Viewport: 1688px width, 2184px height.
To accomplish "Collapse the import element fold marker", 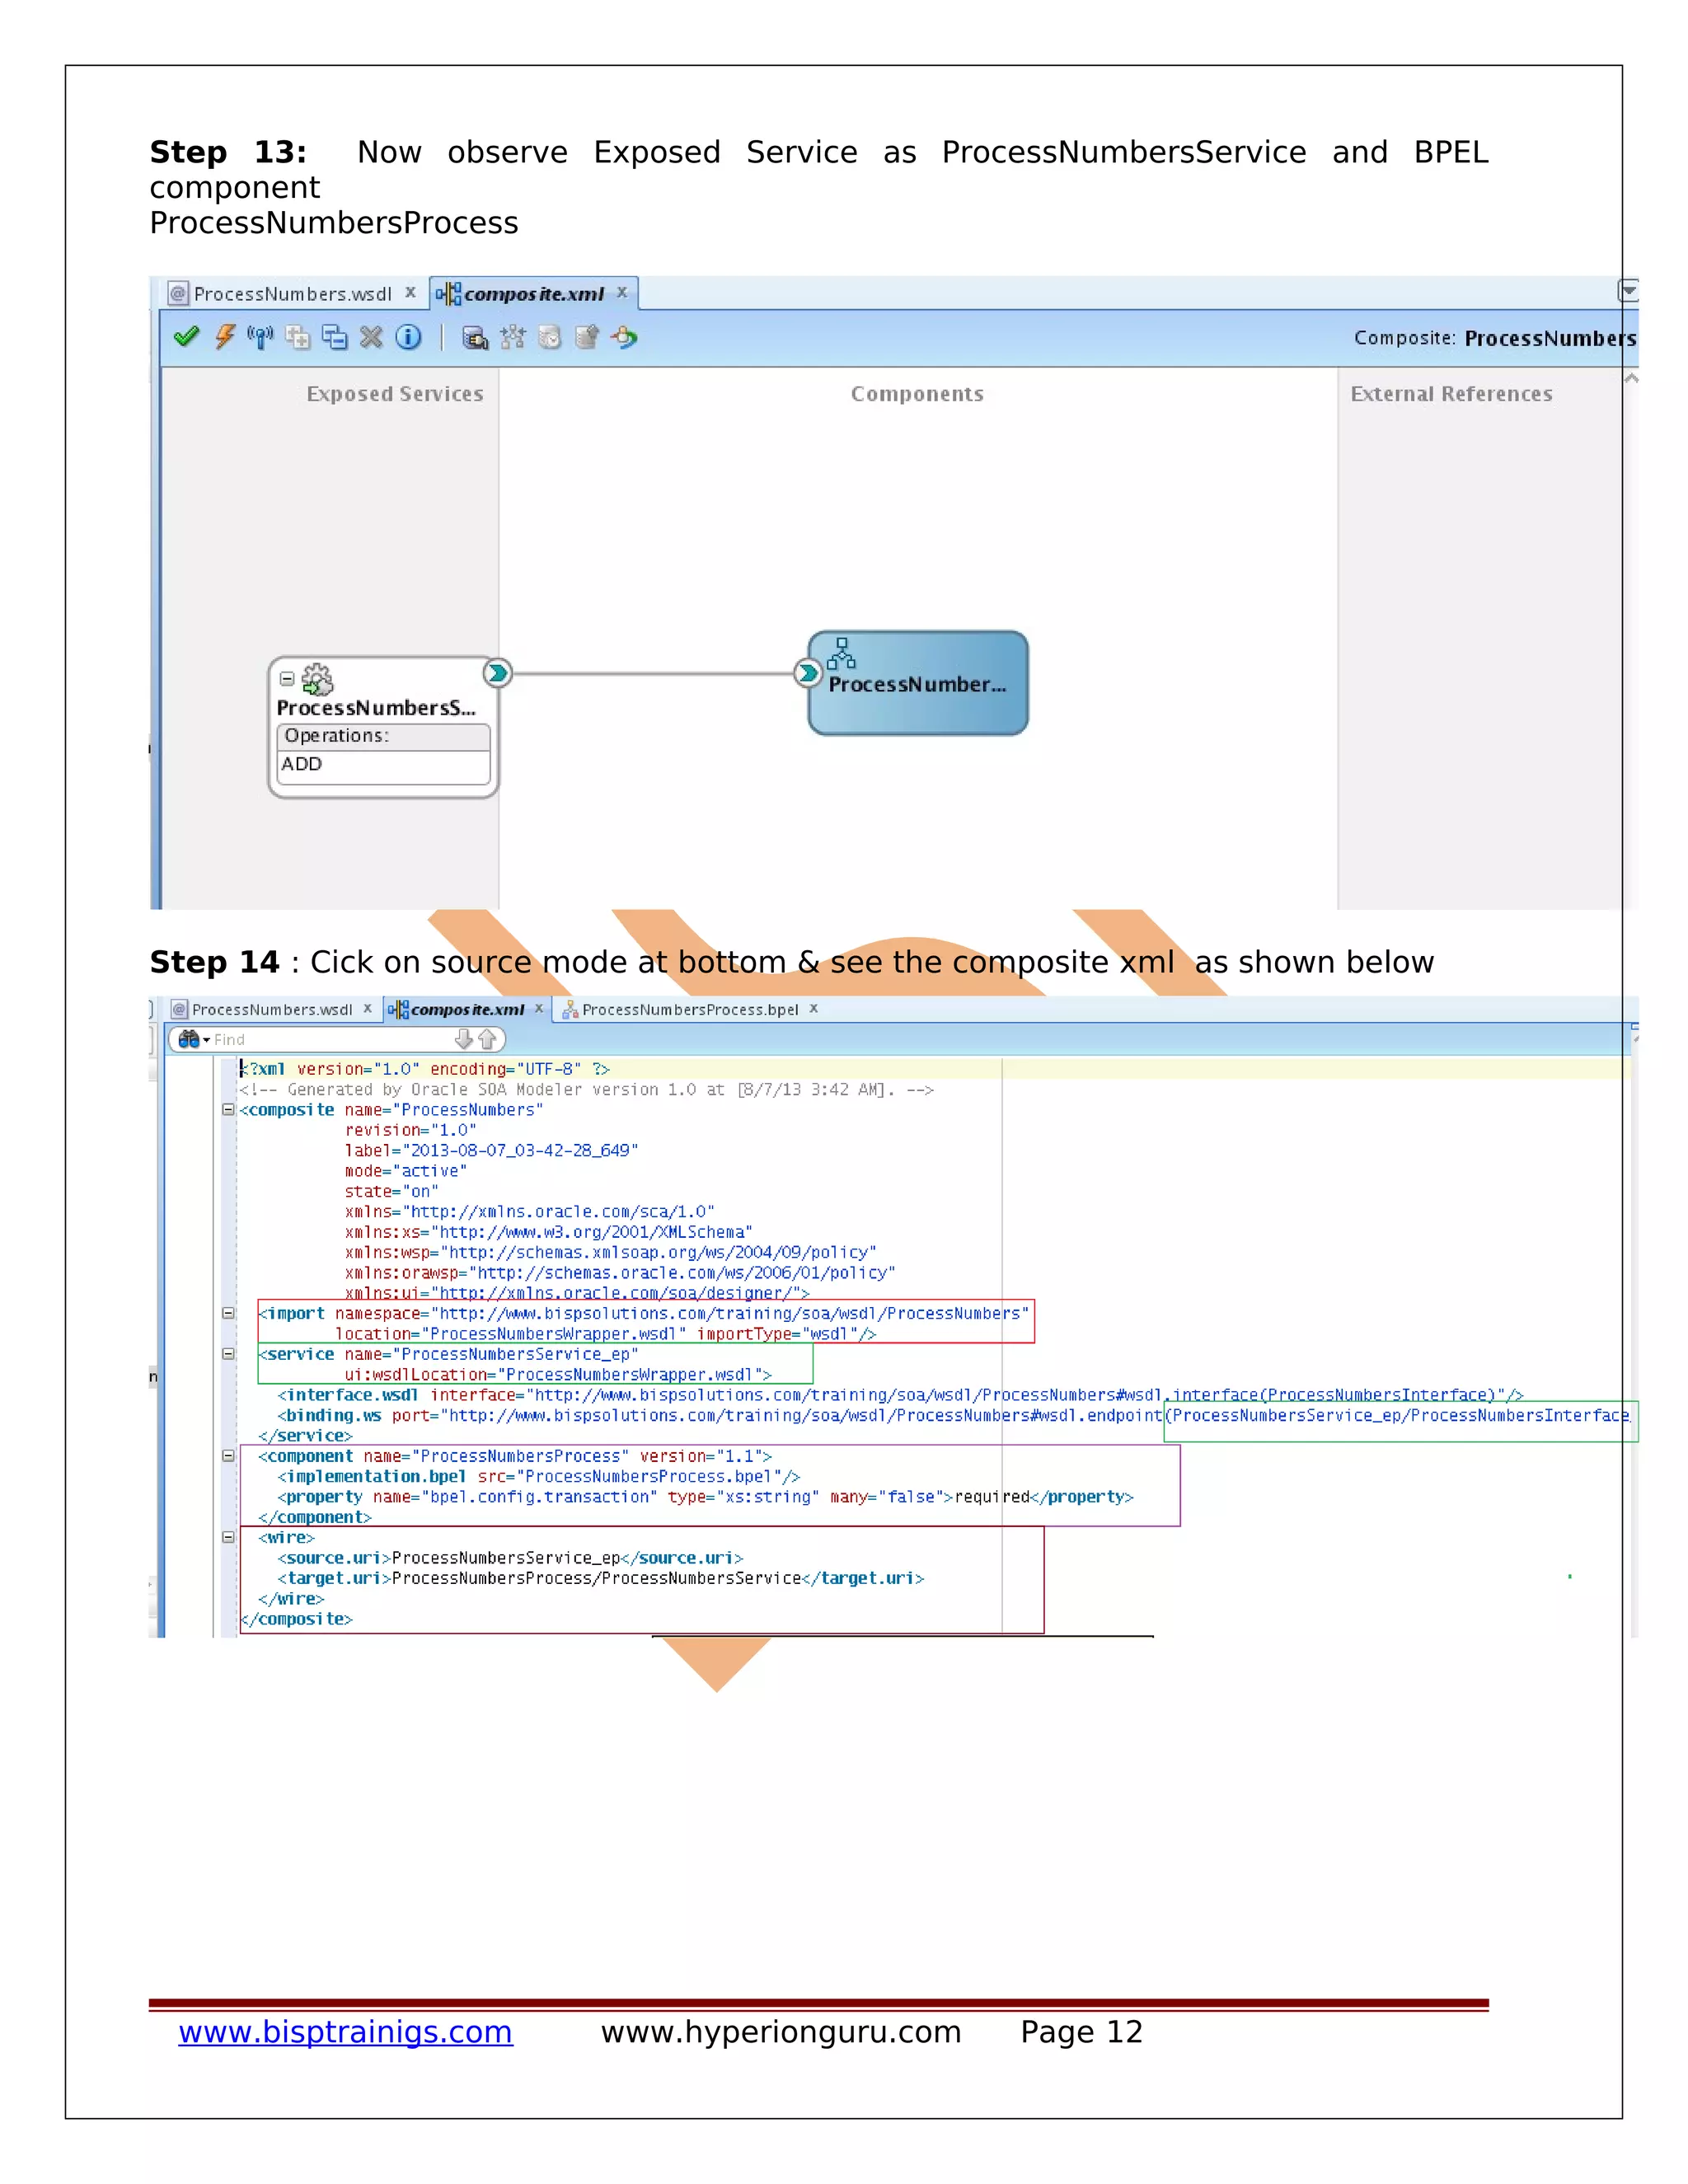I will [x=228, y=1313].
